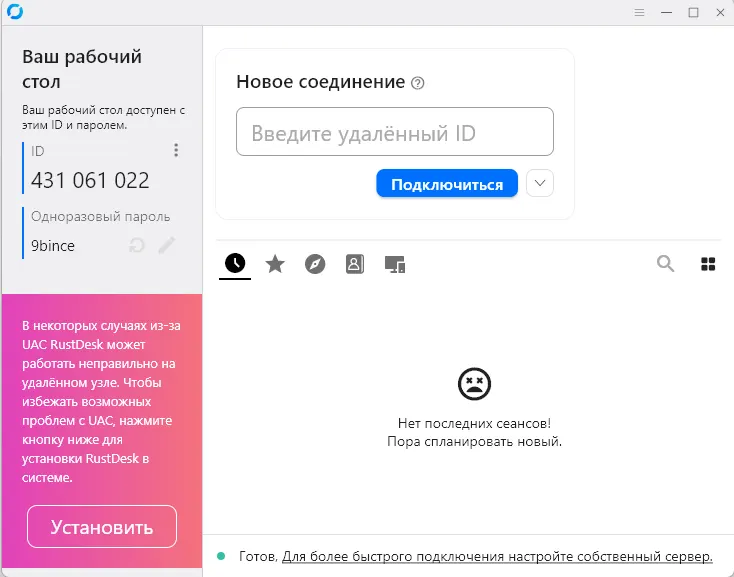The width and height of the screenshot is (734, 577).
Task: Click the ID number 431 061 022
Action: click(90, 180)
